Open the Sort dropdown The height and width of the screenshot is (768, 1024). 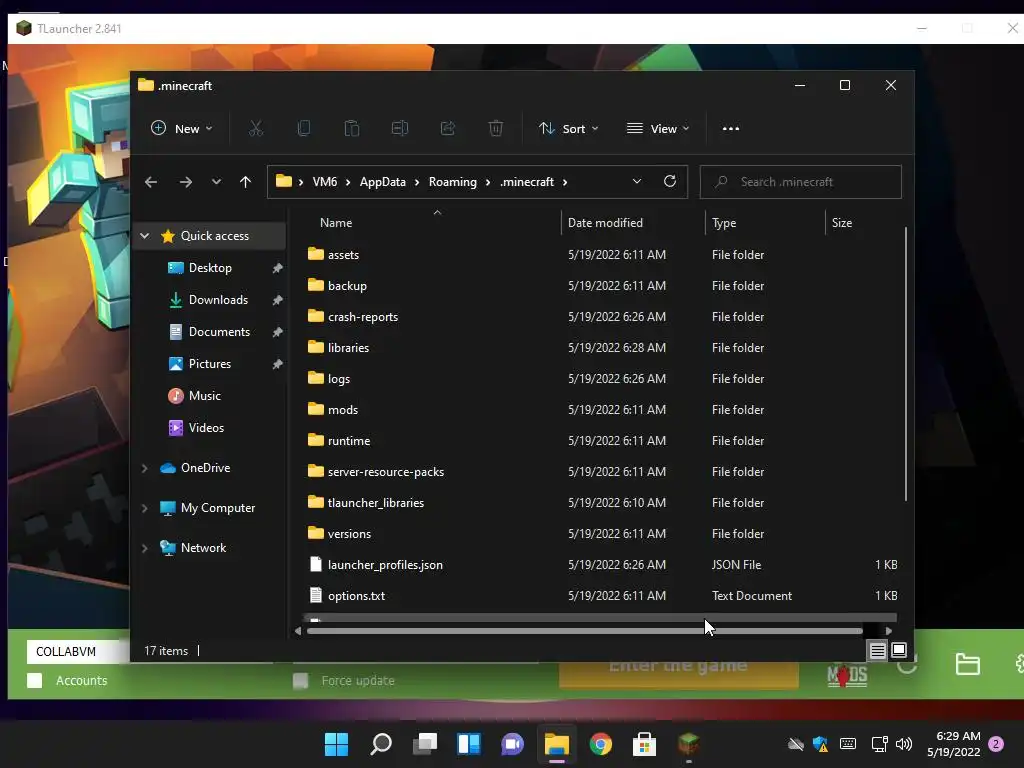[569, 129]
